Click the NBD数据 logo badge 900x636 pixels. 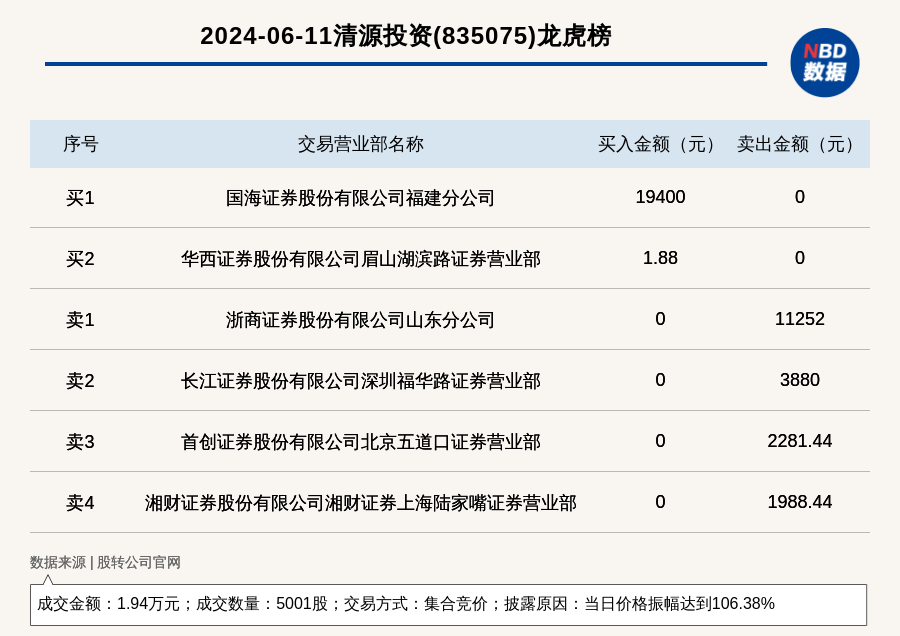click(824, 63)
